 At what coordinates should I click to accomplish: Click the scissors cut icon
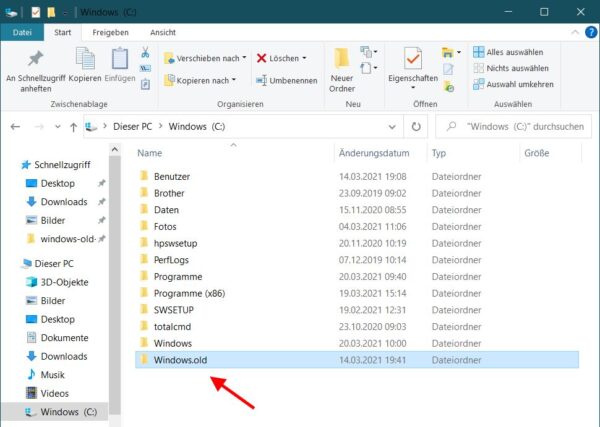pos(145,52)
